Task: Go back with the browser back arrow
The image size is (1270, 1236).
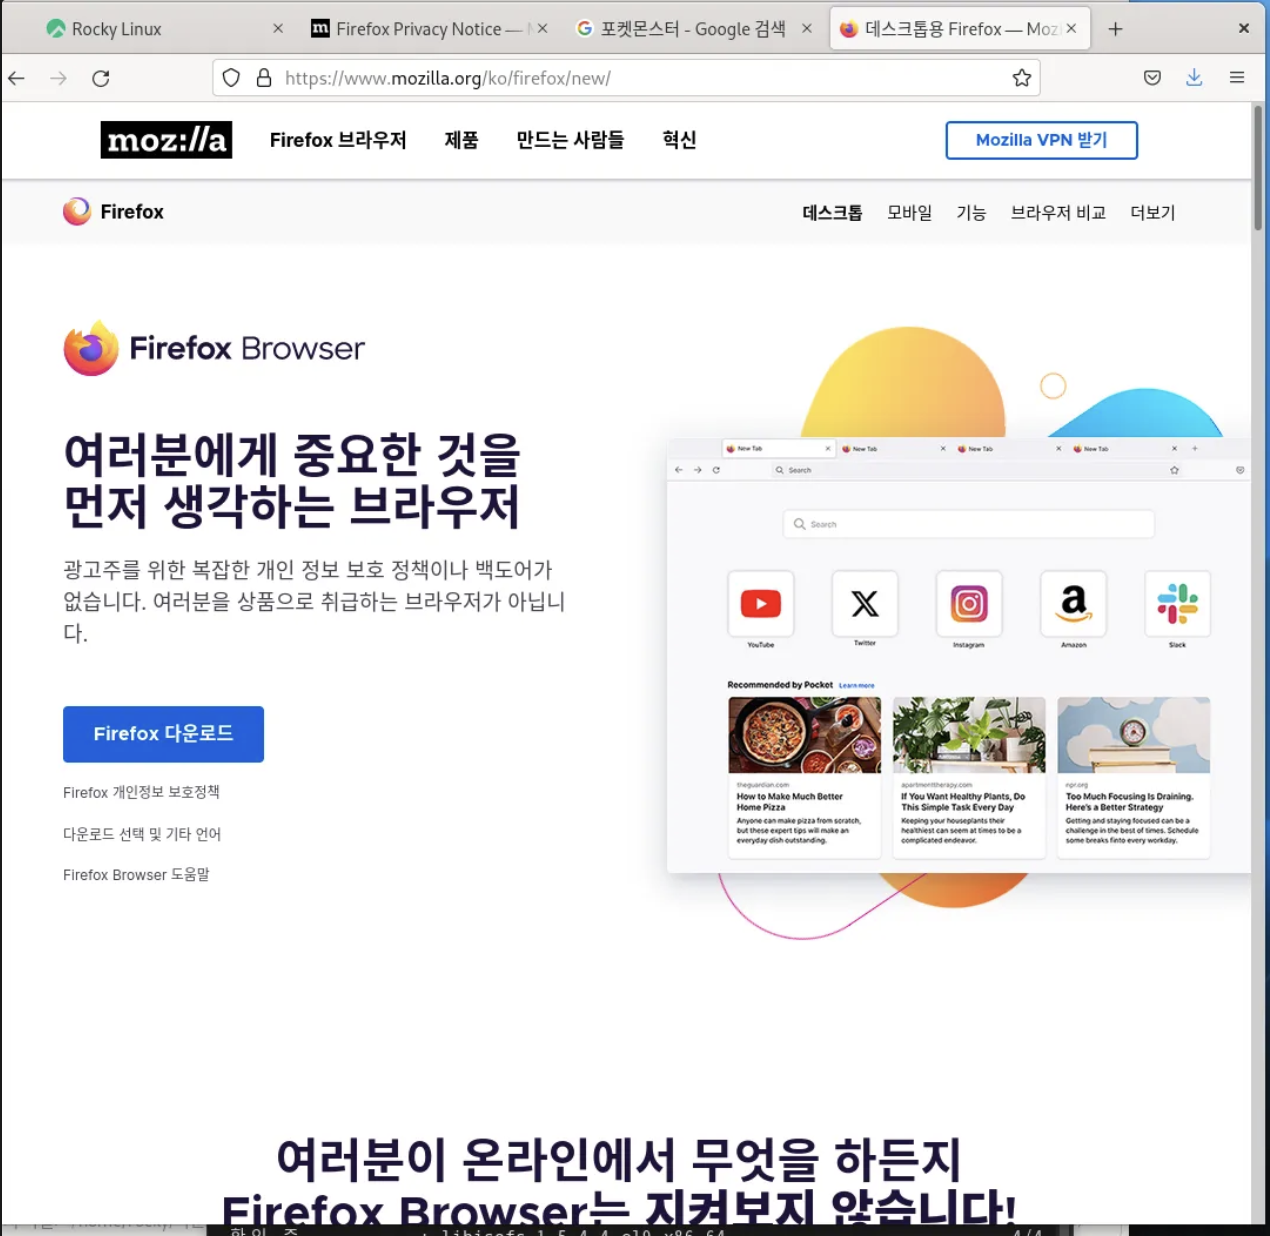Action: (x=17, y=78)
